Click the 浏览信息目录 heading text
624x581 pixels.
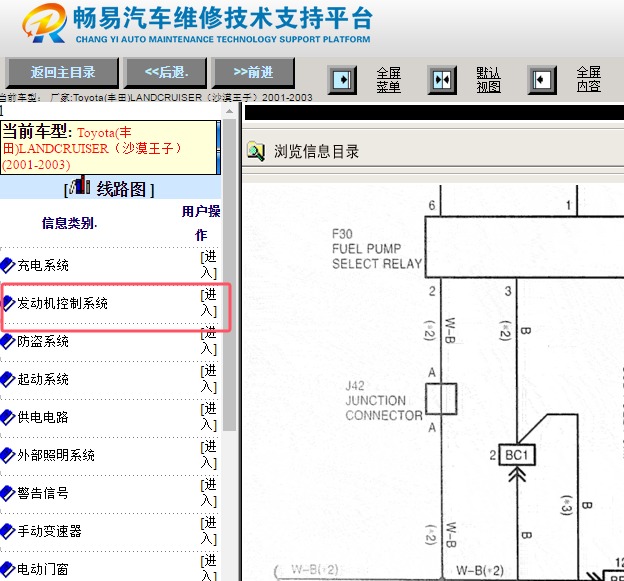(x=316, y=152)
